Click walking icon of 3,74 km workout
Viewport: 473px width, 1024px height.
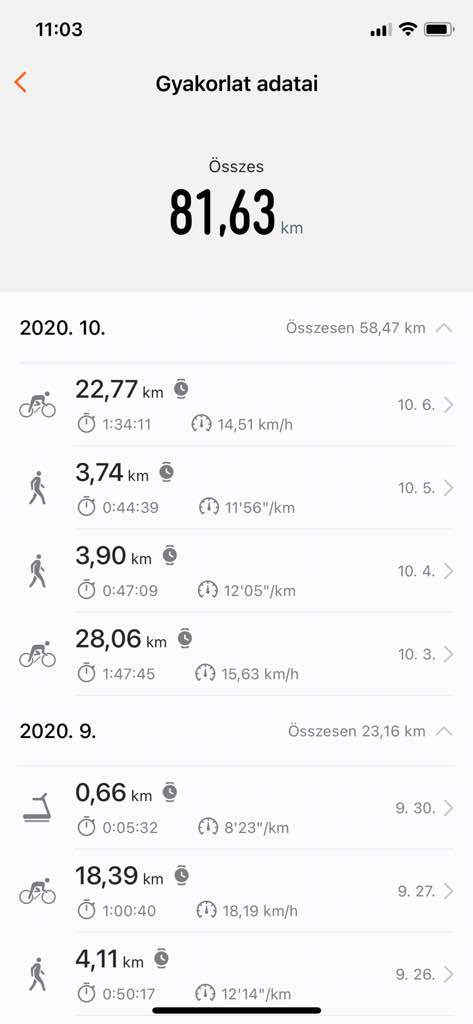pos(37,488)
